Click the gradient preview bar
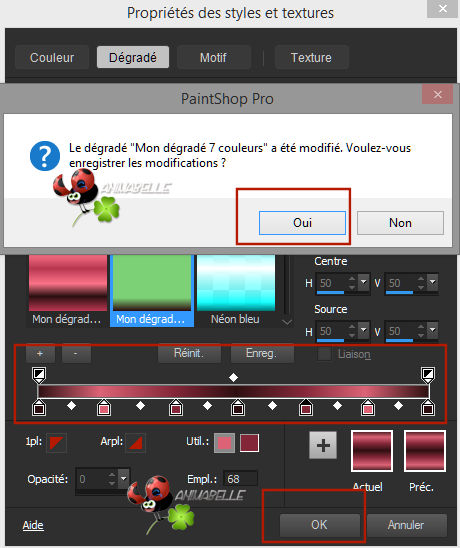Screen dimensions: 460x548 pos(233,391)
